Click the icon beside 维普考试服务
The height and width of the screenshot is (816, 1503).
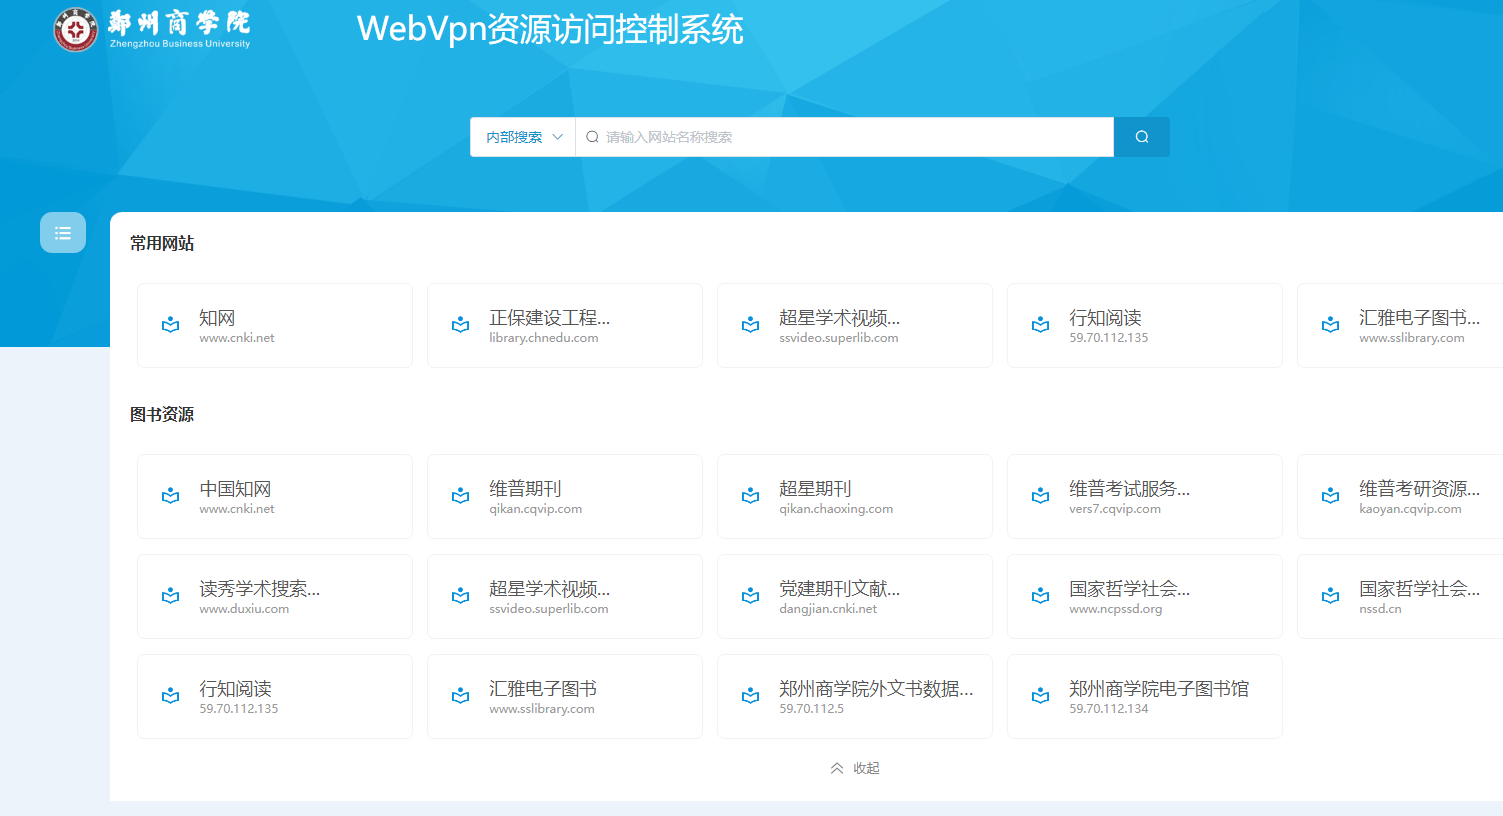[1041, 496]
